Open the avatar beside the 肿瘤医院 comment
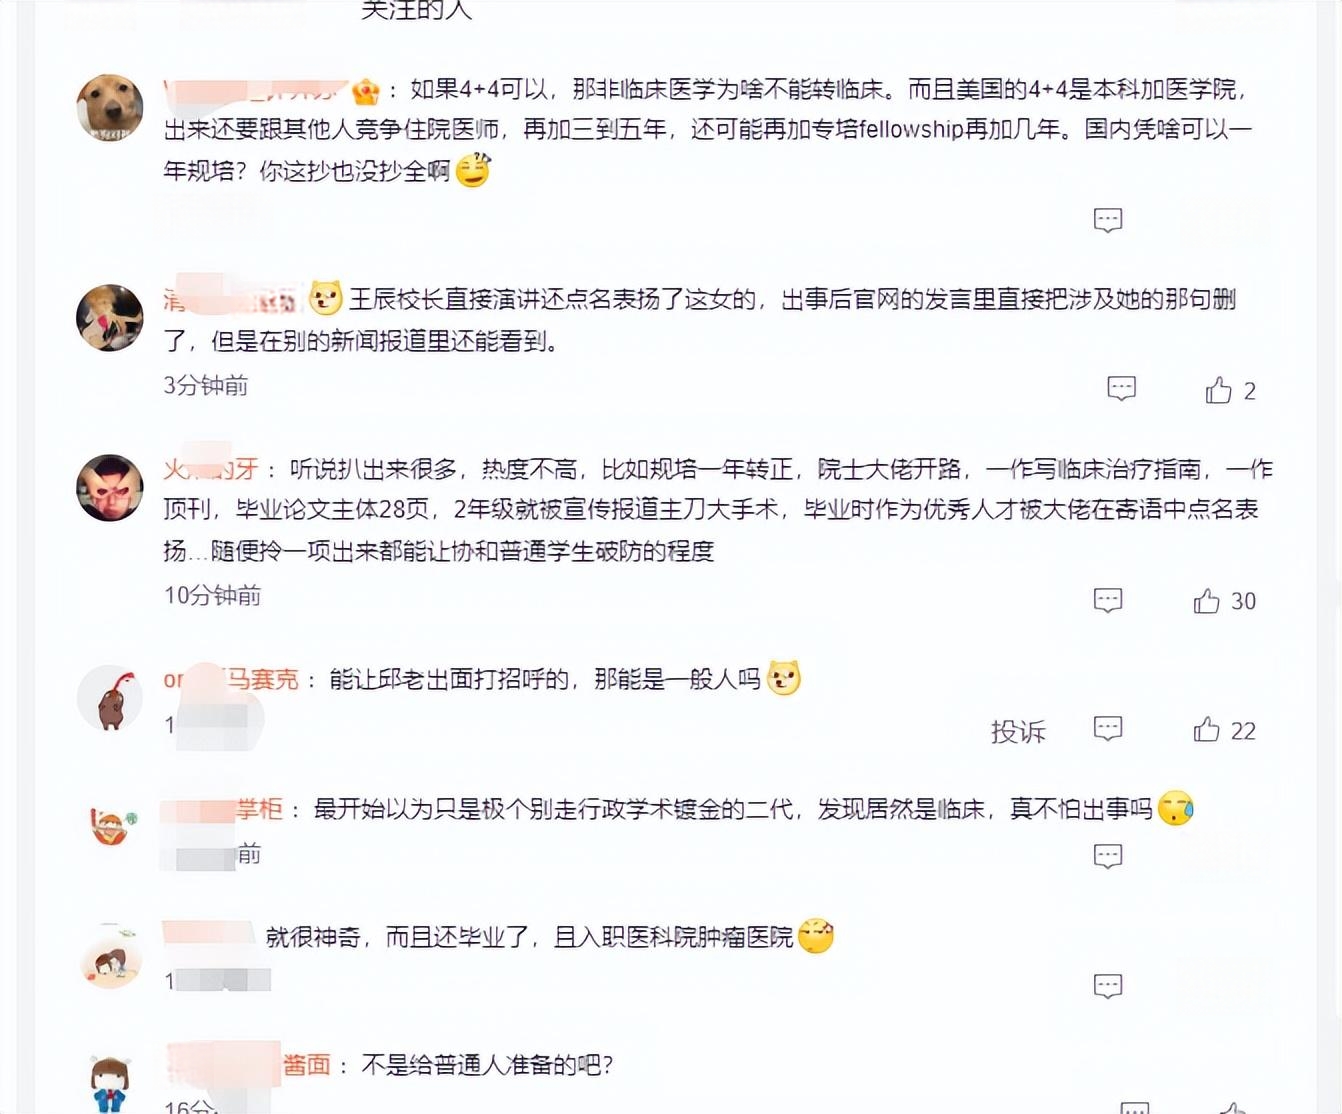The image size is (1342, 1114). (110, 957)
